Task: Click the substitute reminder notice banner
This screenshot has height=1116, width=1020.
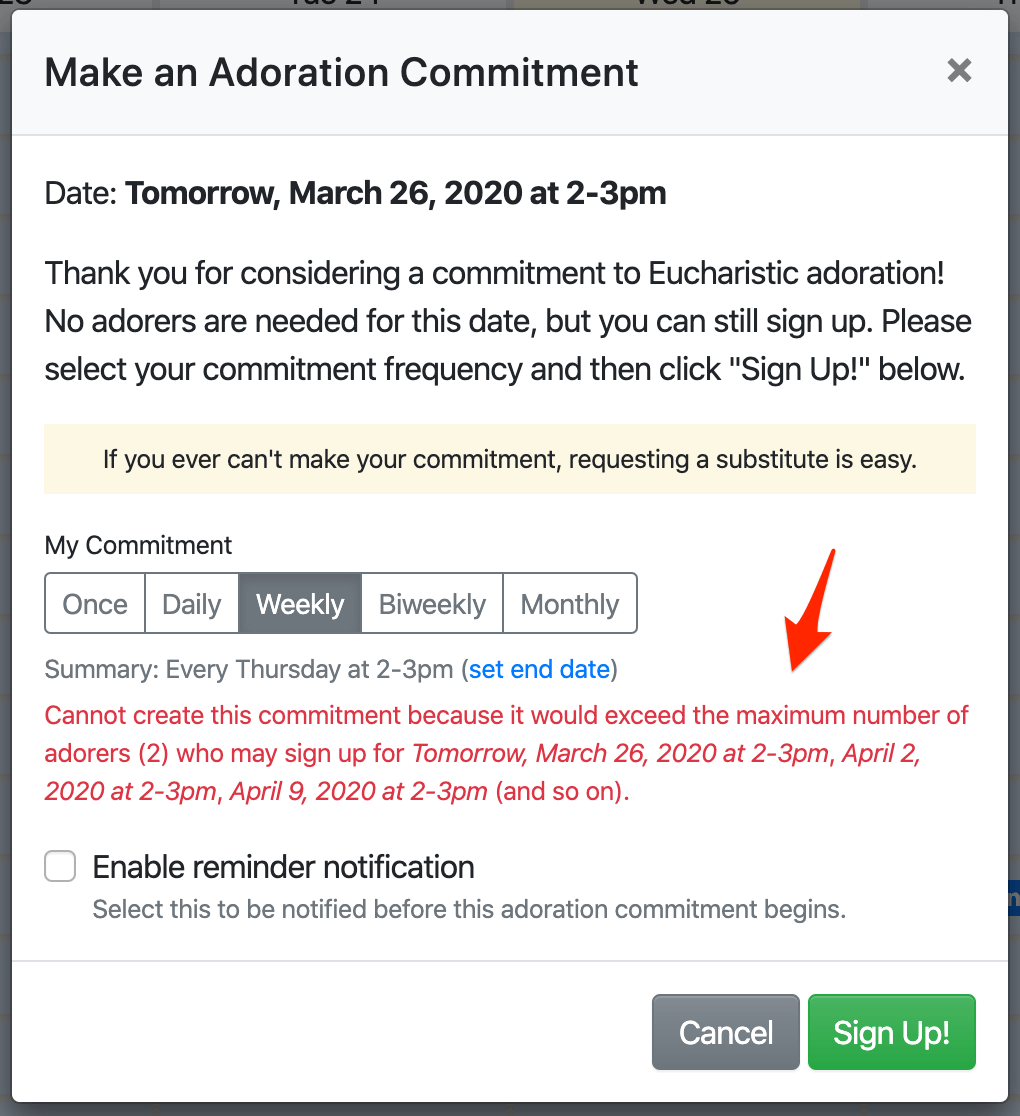Action: pyautogui.click(x=509, y=459)
